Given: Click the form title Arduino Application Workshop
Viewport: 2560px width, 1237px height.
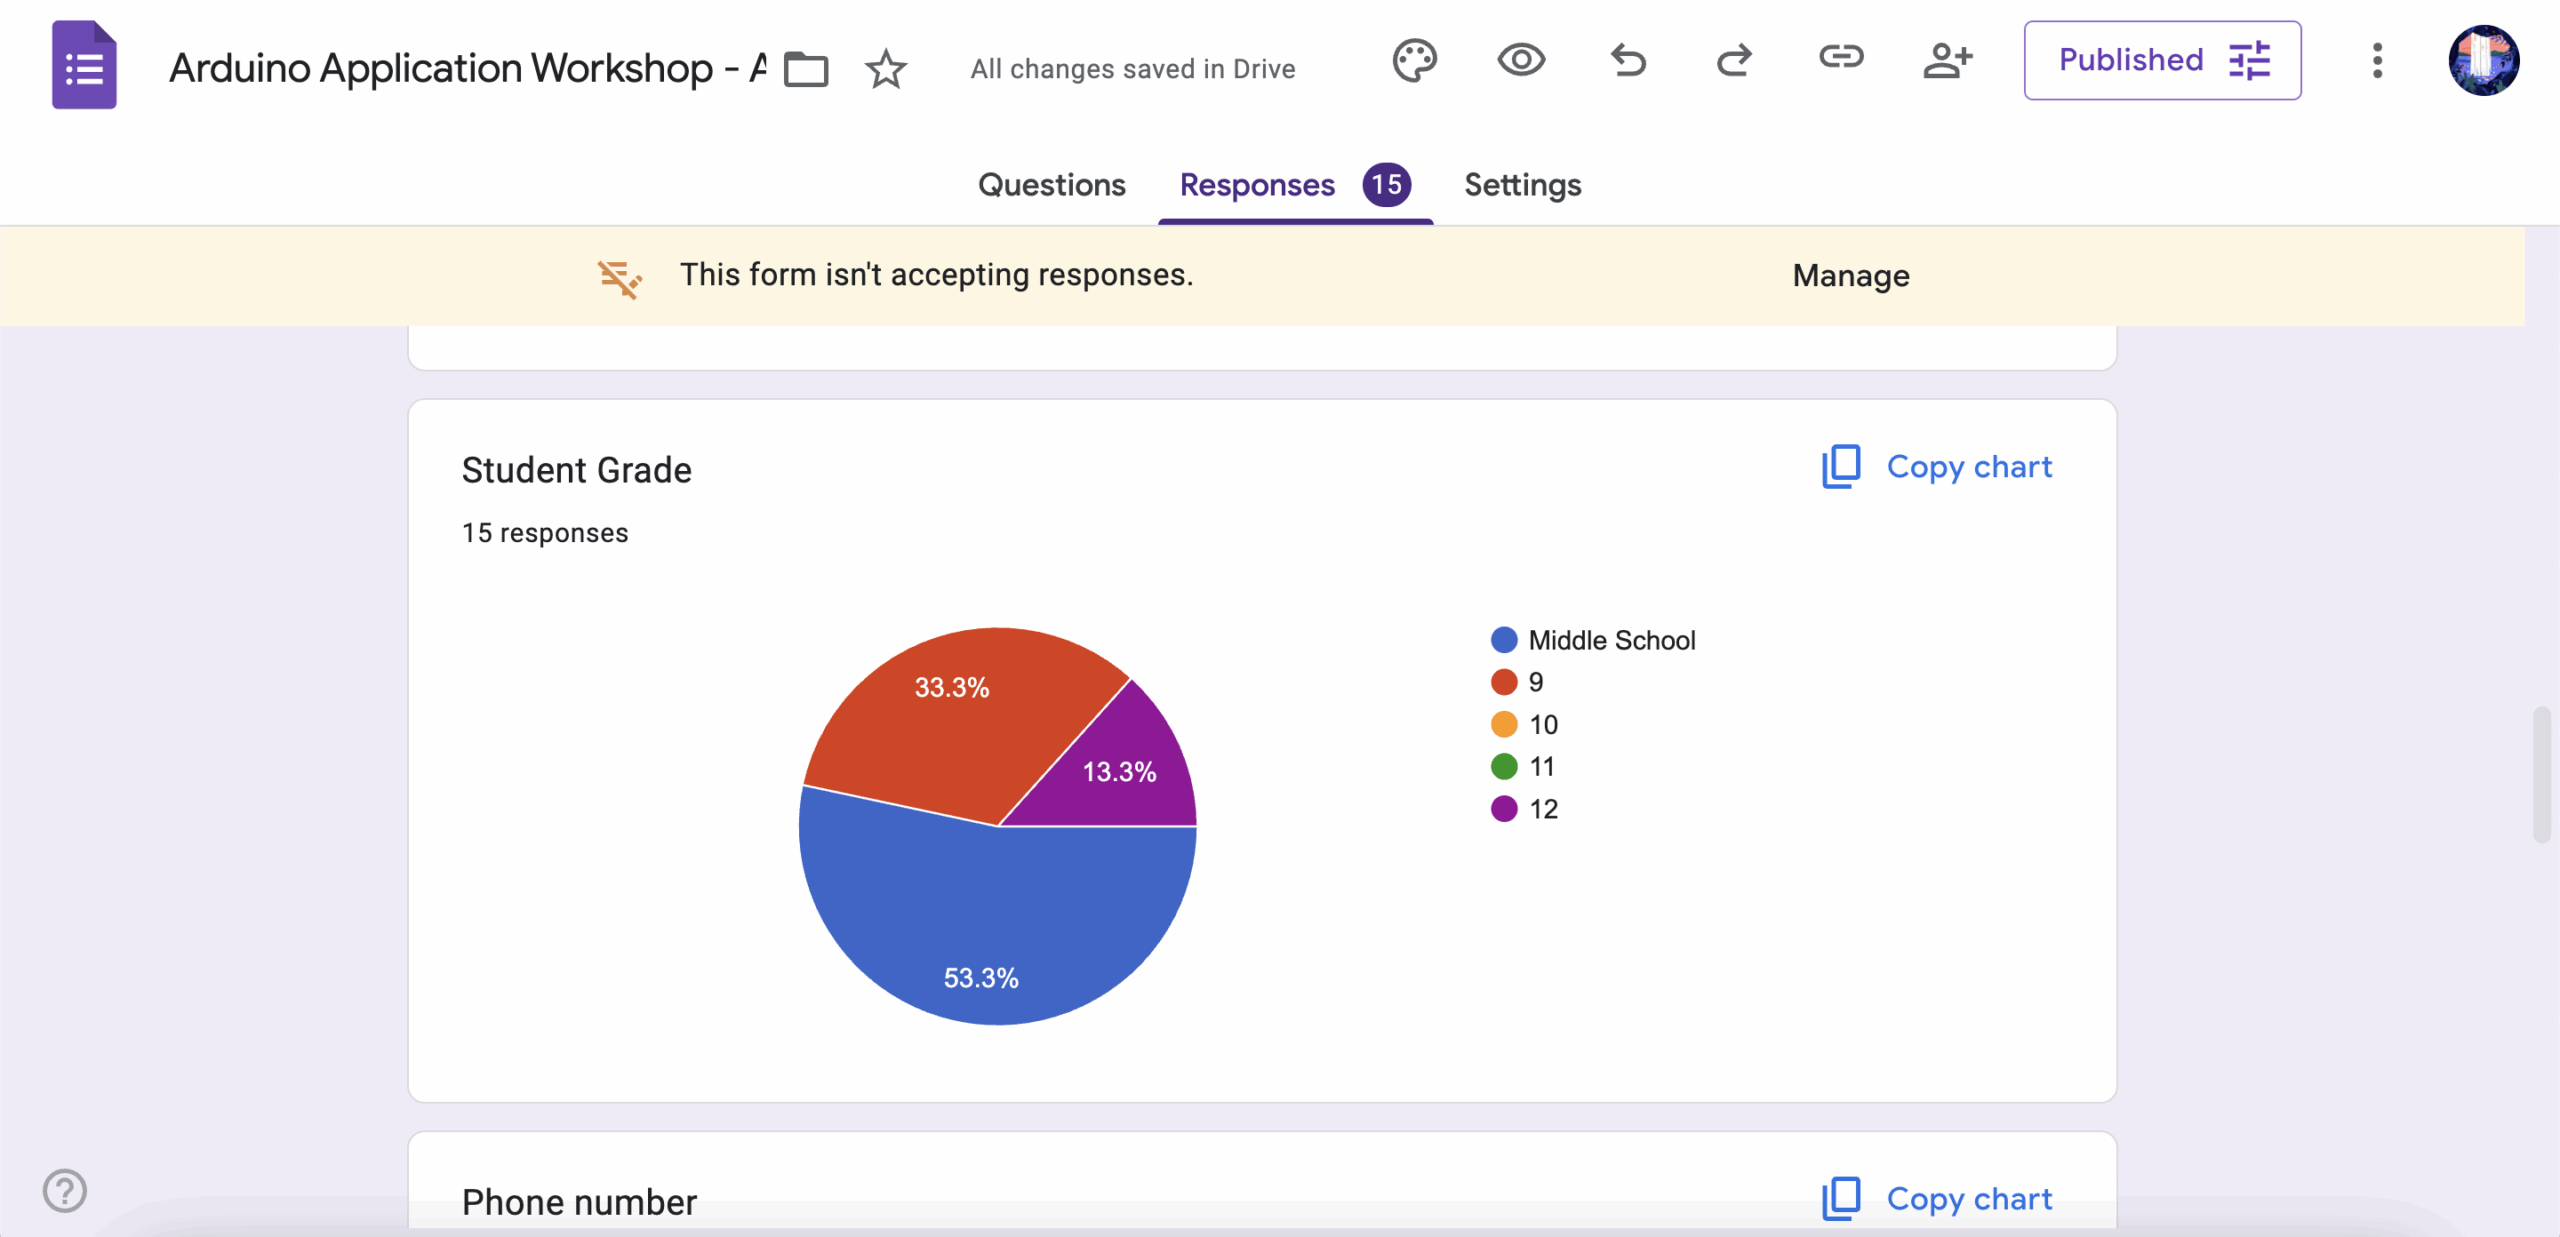Looking at the screenshot, I should [x=468, y=68].
